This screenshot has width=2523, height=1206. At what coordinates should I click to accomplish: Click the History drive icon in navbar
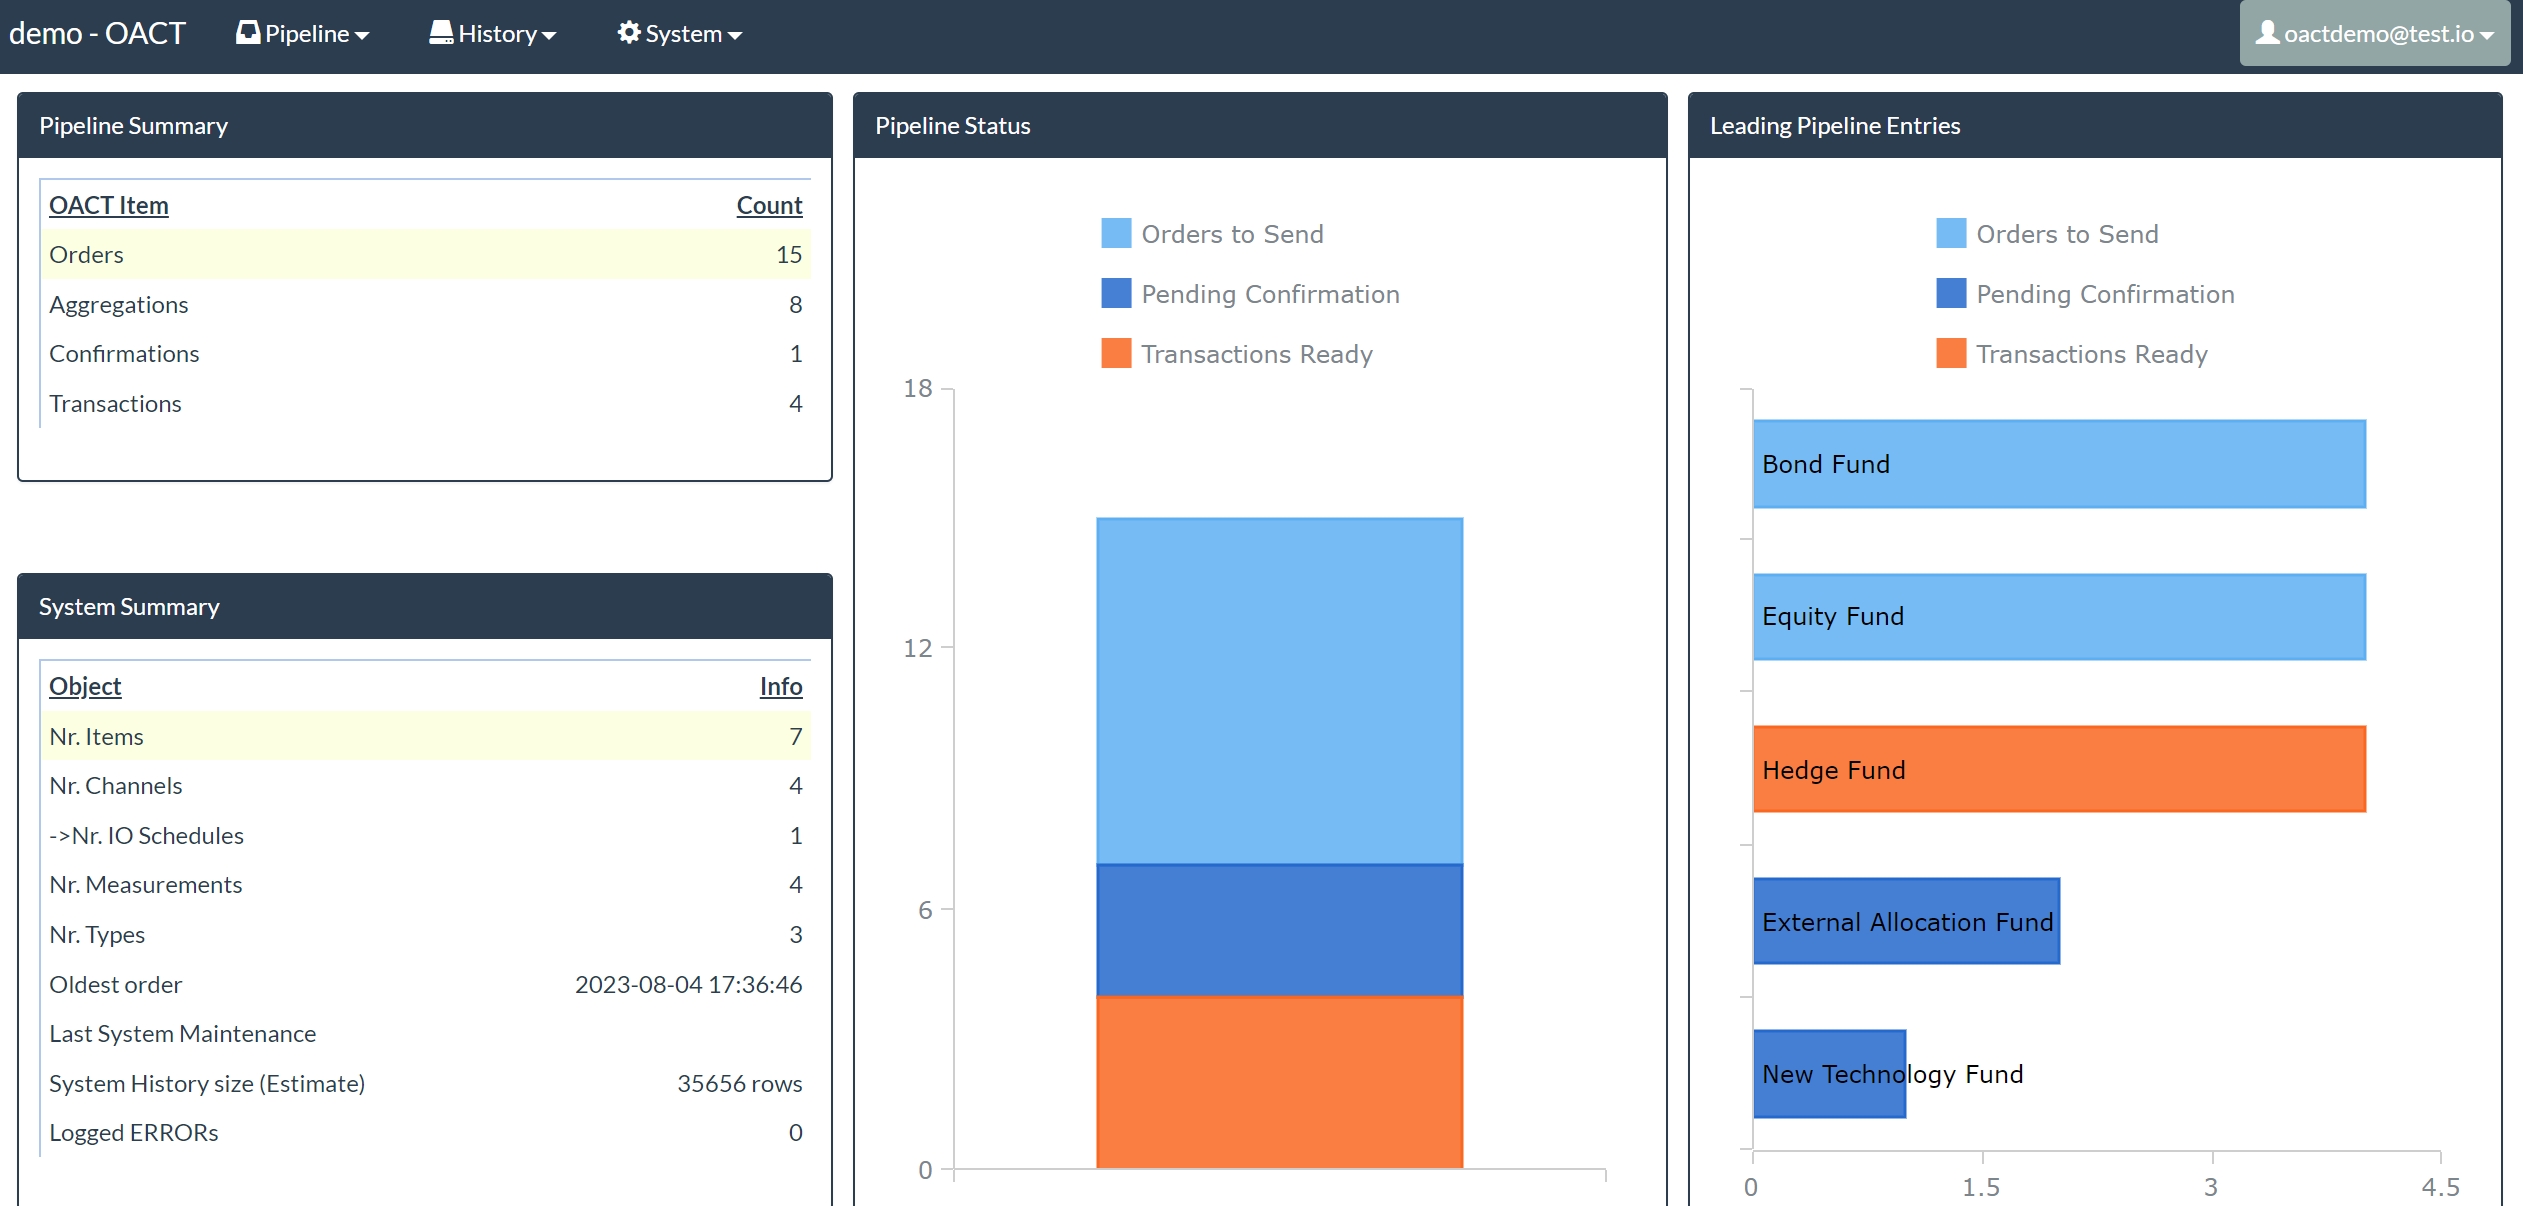(441, 33)
